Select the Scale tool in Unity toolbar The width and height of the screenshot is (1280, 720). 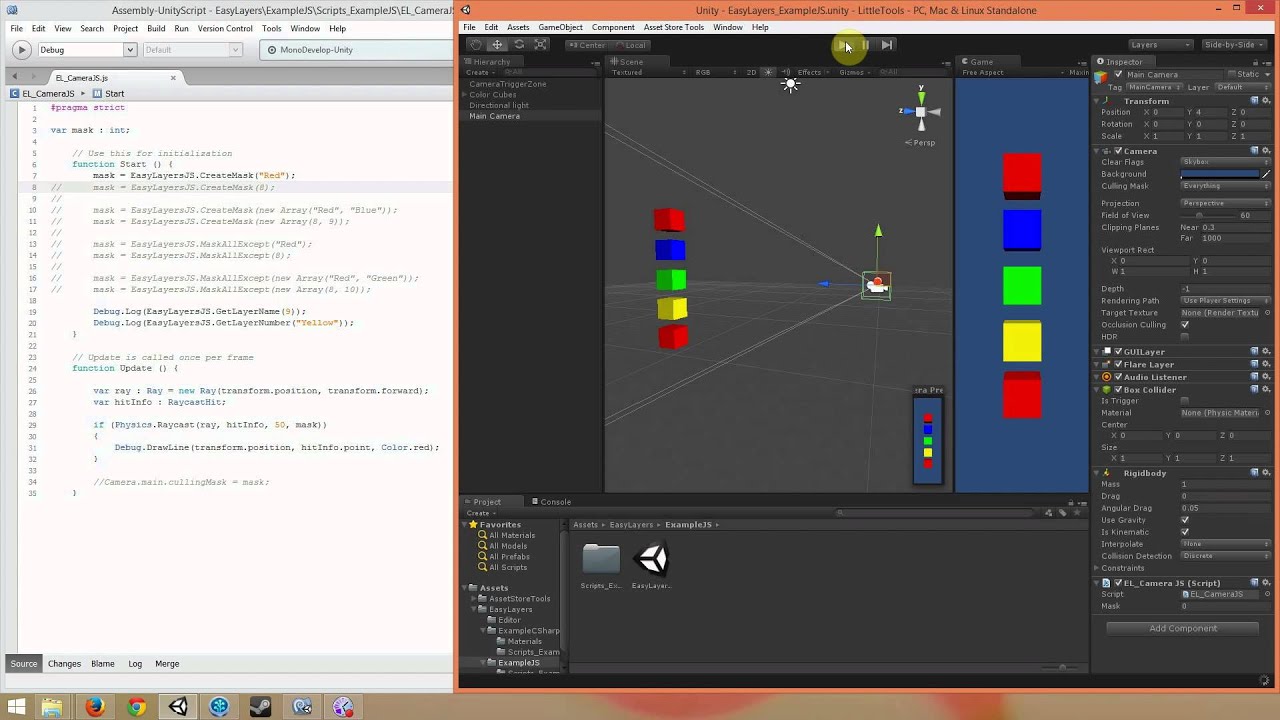(x=541, y=44)
